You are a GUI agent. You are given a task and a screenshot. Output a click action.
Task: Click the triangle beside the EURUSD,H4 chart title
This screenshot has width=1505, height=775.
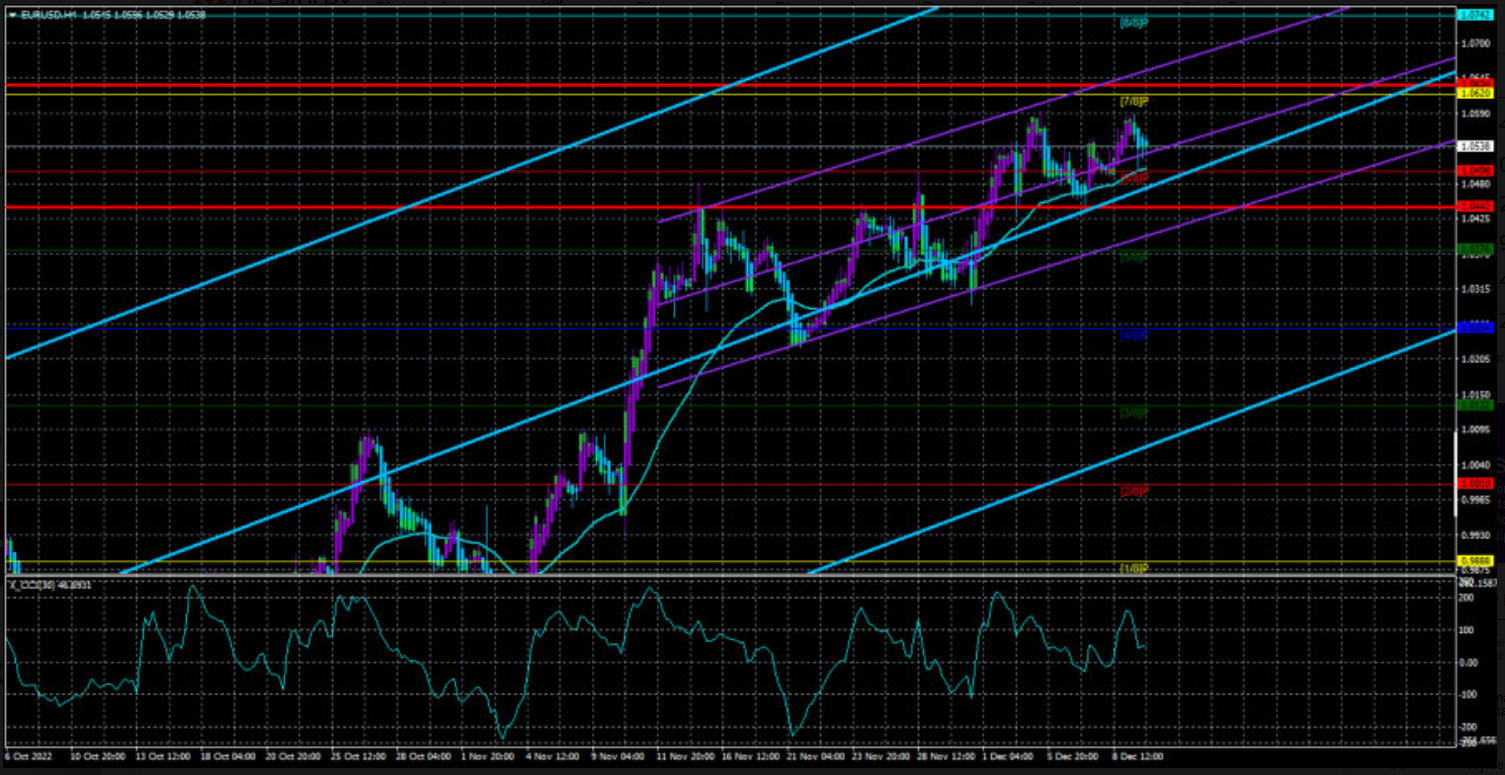click(11, 15)
